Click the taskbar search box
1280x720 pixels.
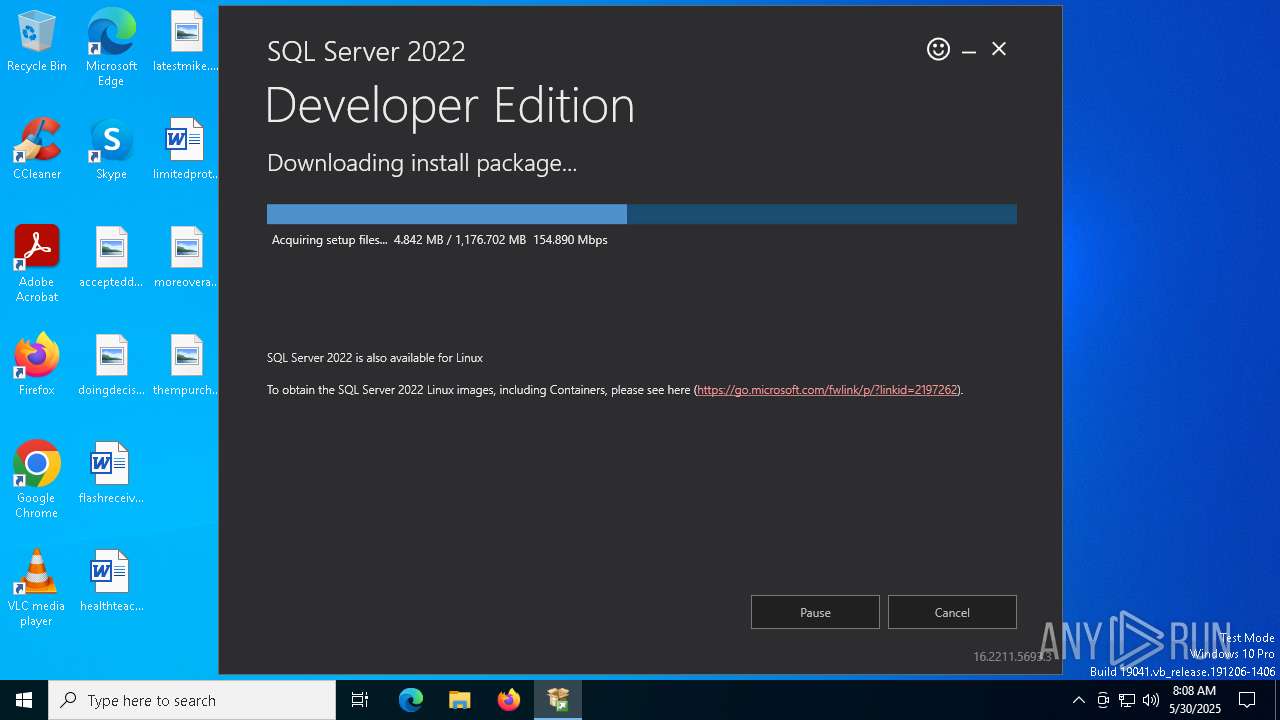(192, 700)
